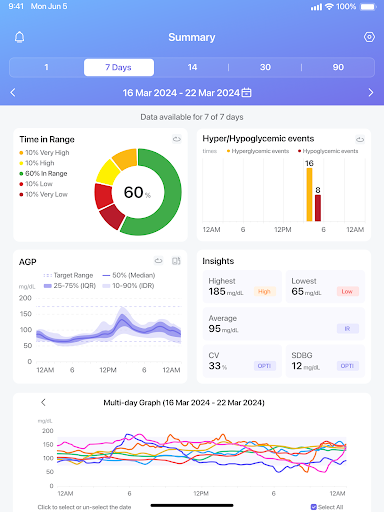Tap the 60% center of donut chart
384x512 pixels.
[137, 193]
